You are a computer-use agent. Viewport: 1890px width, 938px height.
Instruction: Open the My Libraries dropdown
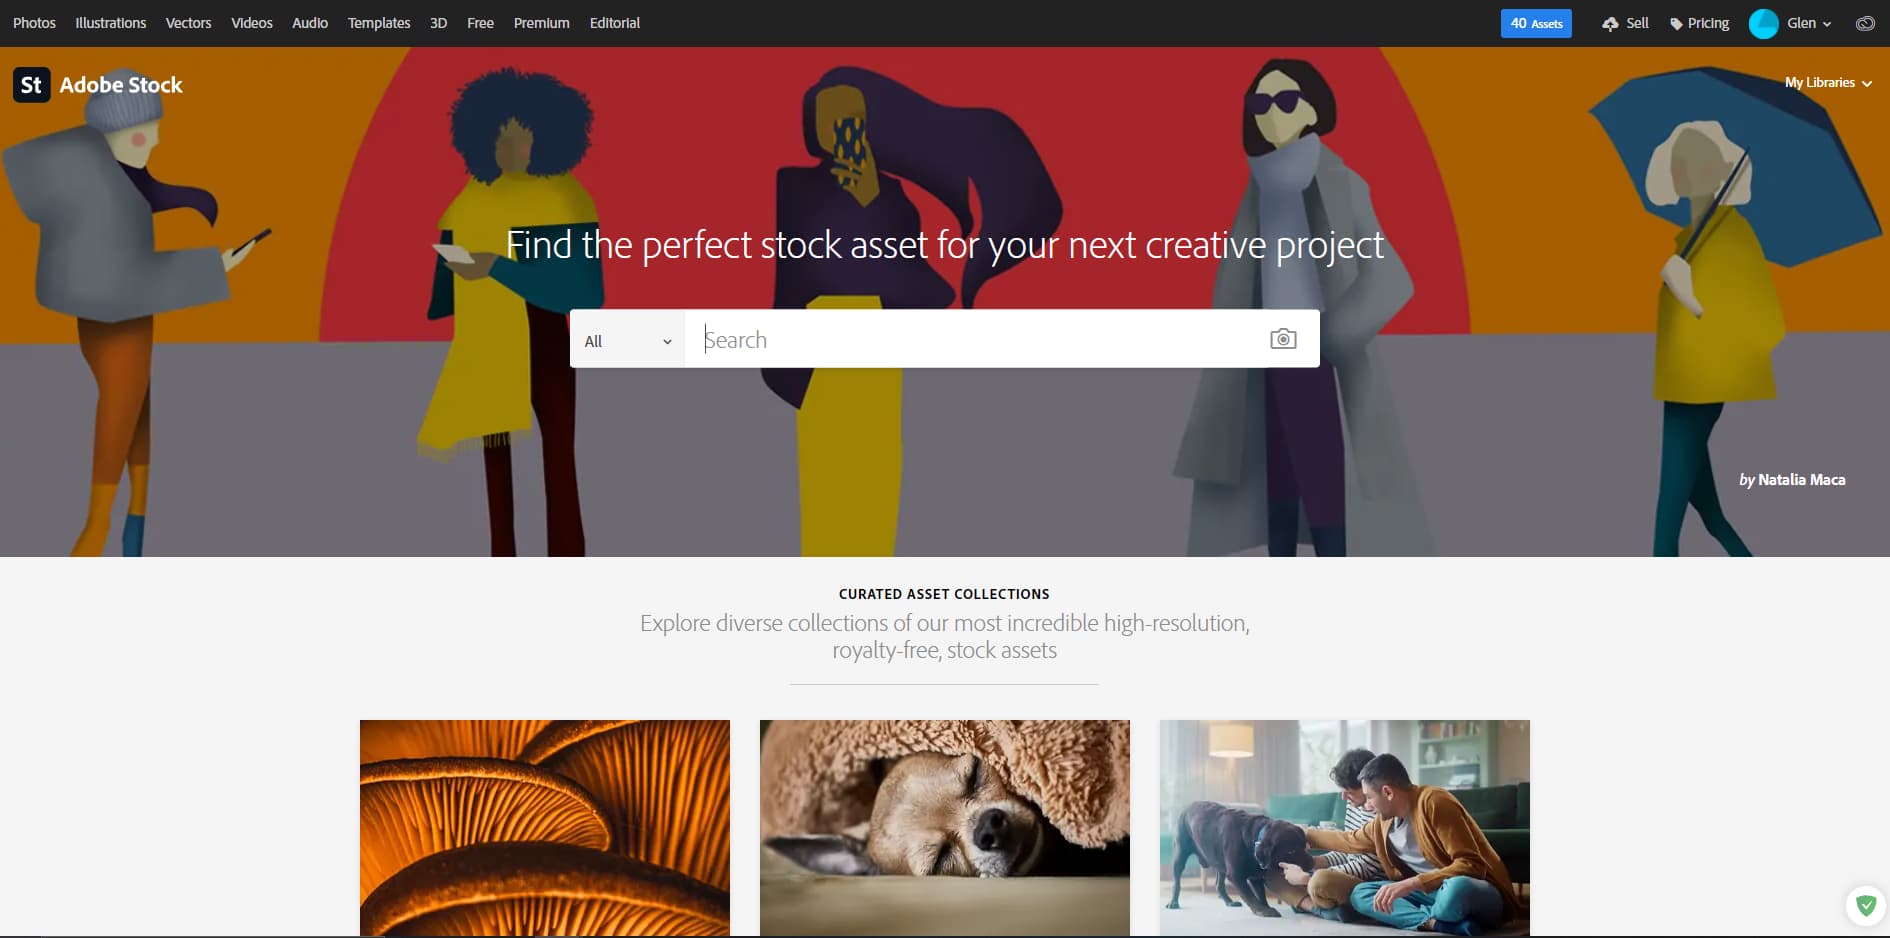(1828, 83)
